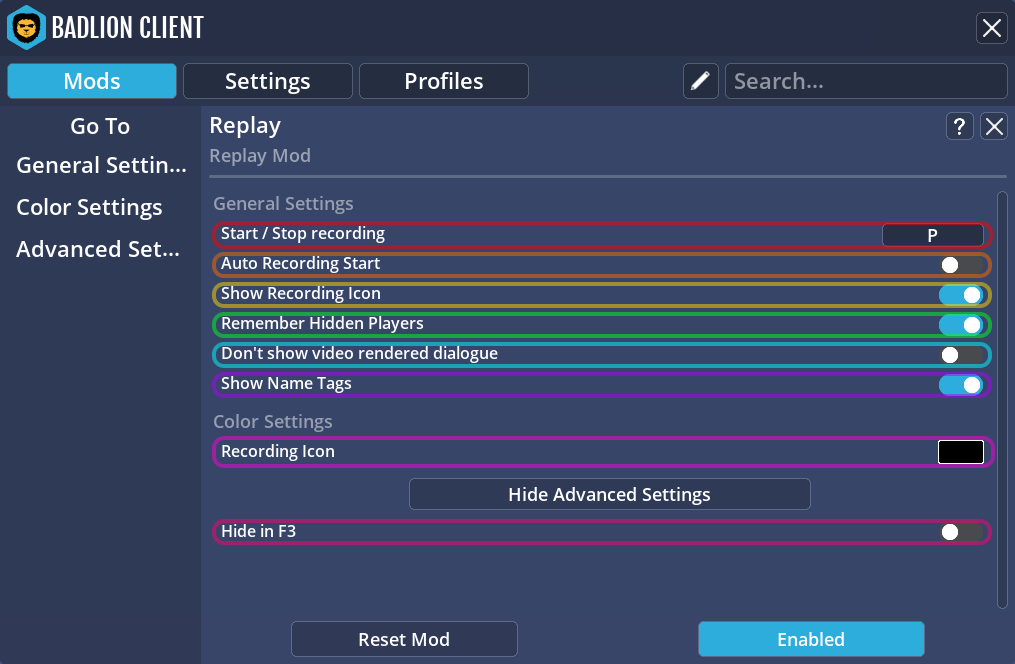Viewport: 1015px width, 664px height.
Task: Turn off Remember Hidden Players
Action: point(961,325)
